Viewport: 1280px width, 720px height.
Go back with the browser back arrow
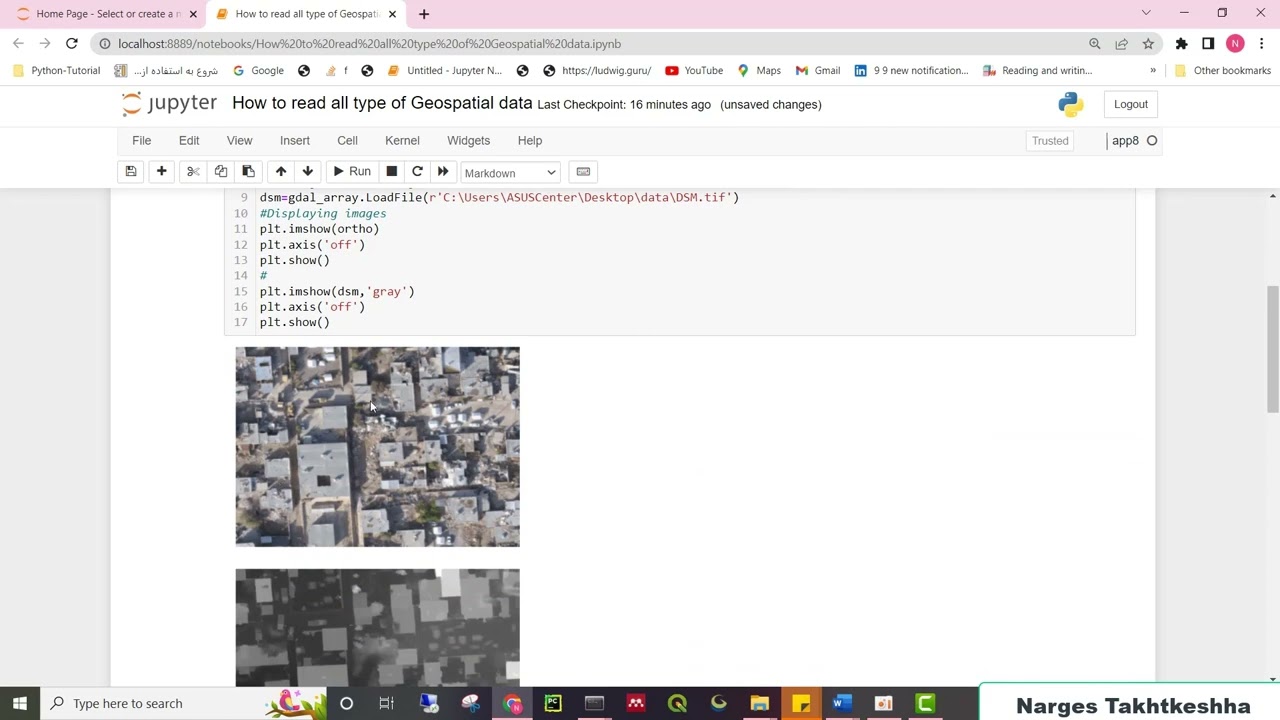coord(18,44)
